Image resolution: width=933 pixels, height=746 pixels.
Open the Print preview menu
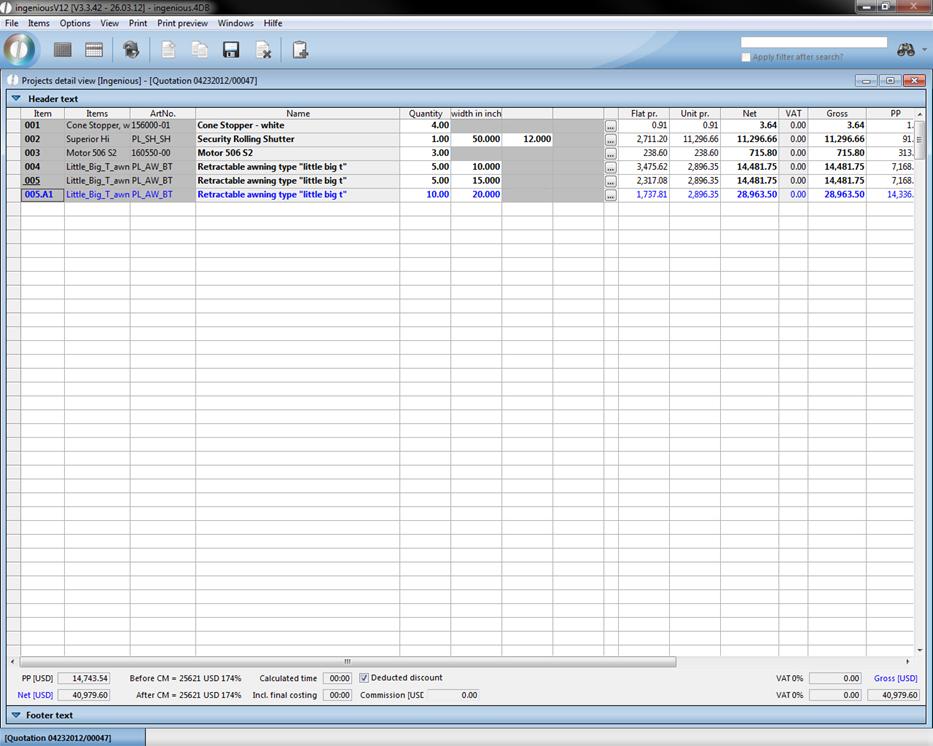pyautogui.click(x=182, y=23)
